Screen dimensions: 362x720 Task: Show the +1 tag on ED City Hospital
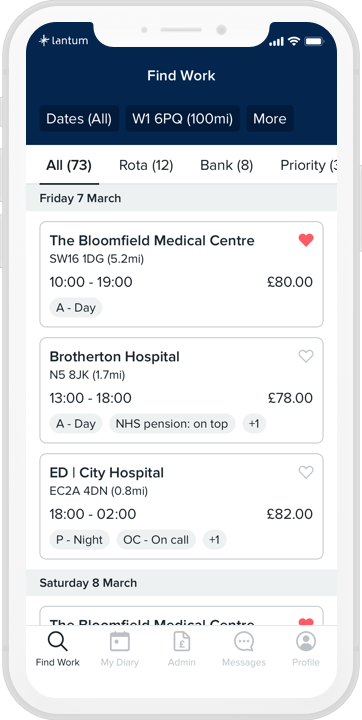[x=215, y=540]
